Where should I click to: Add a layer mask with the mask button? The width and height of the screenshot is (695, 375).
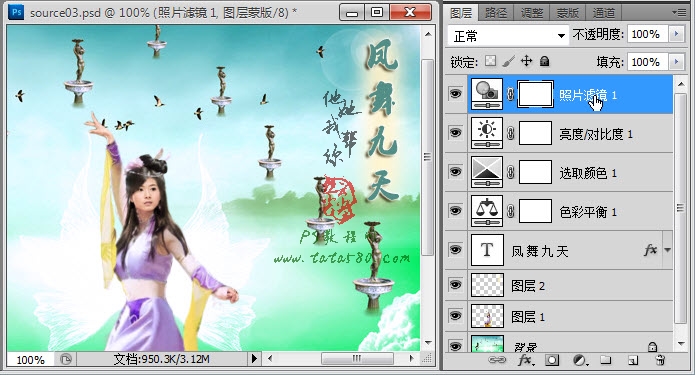click(x=552, y=360)
